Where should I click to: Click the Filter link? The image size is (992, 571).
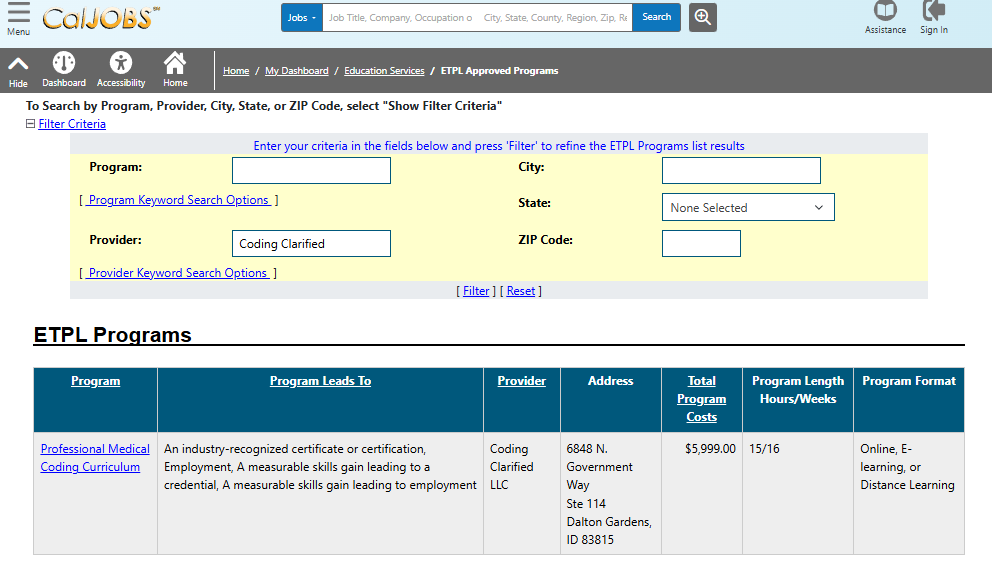476,291
